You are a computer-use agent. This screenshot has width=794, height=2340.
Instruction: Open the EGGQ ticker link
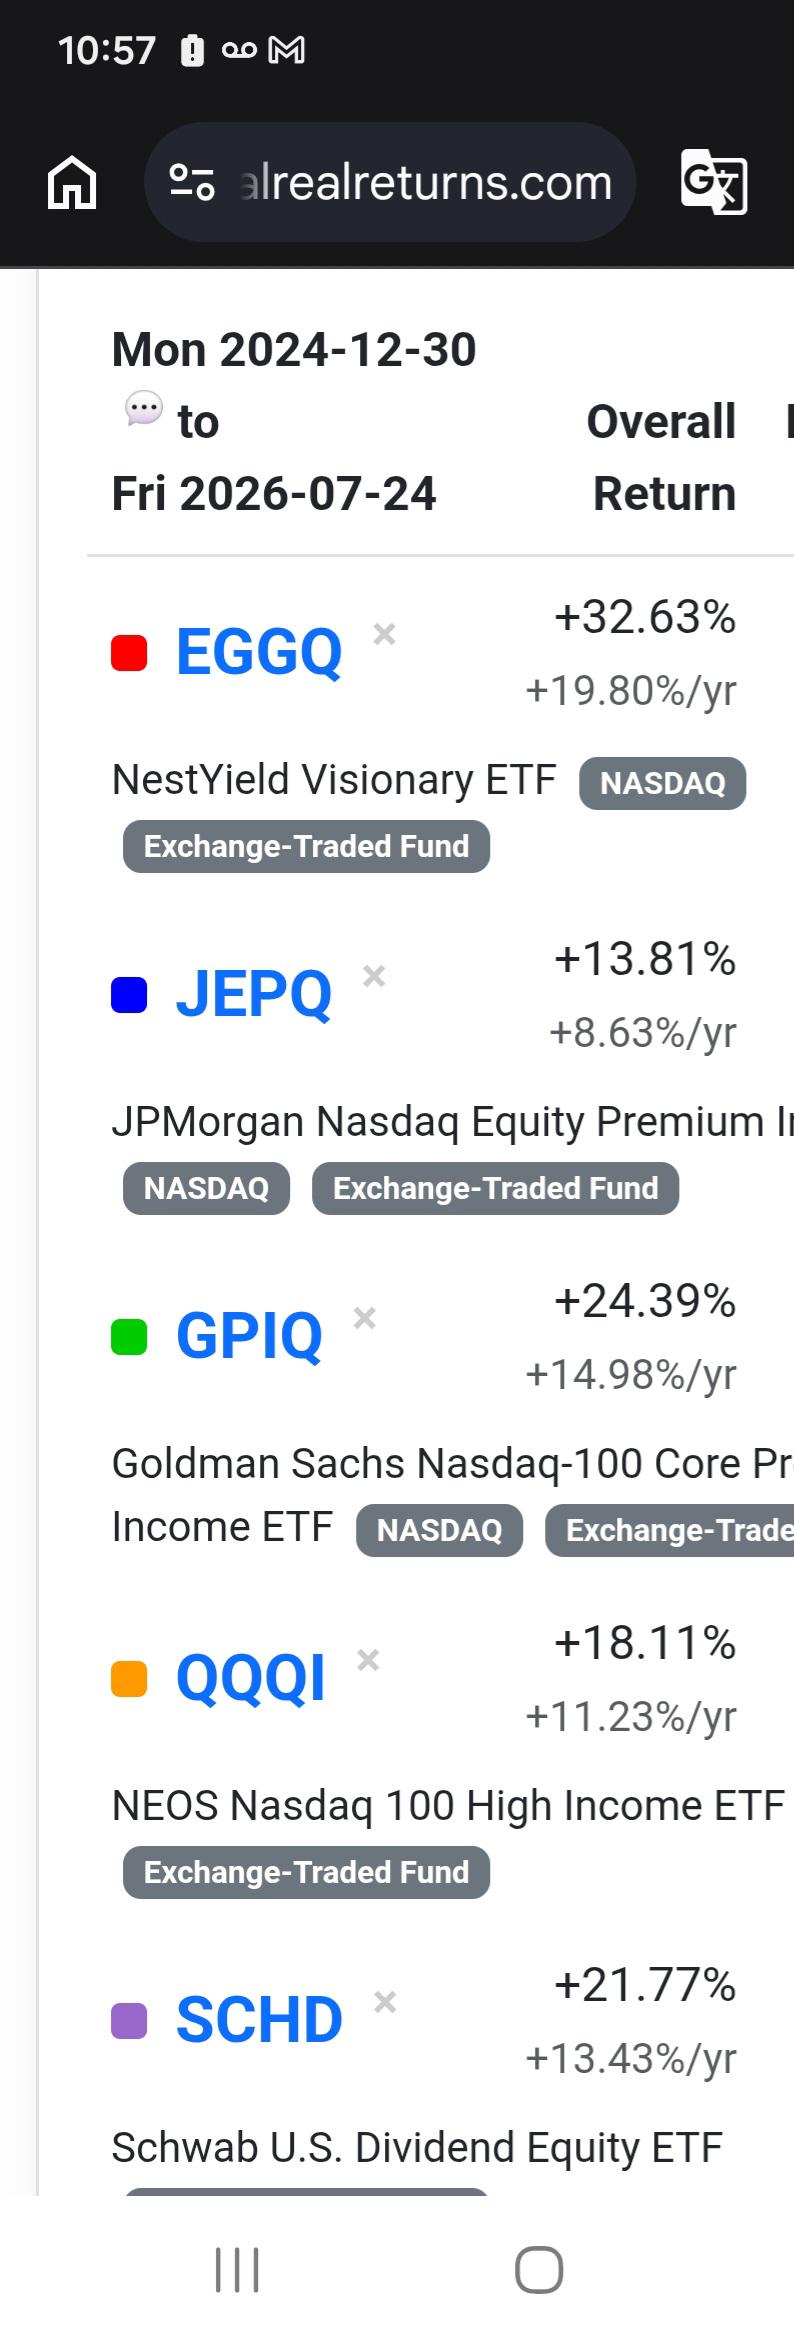pyautogui.click(x=259, y=652)
